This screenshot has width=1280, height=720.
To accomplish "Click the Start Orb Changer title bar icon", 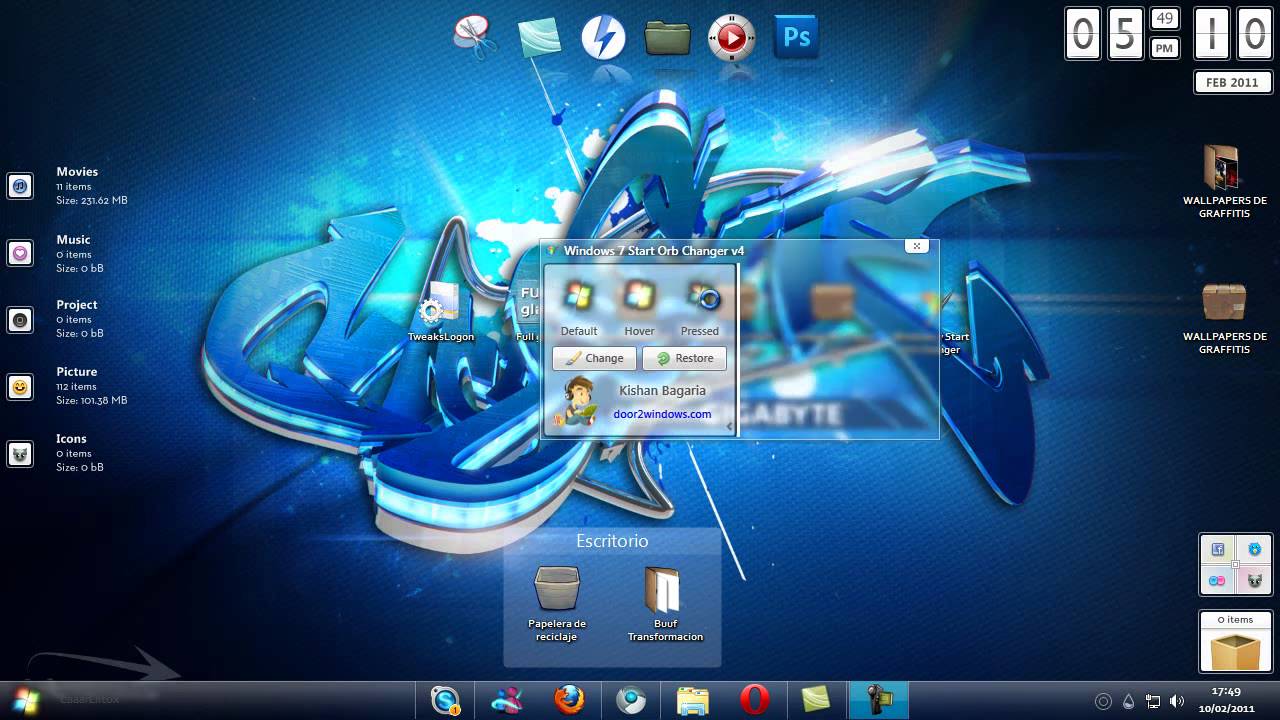I will pyautogui.click(x=552, y=250).
